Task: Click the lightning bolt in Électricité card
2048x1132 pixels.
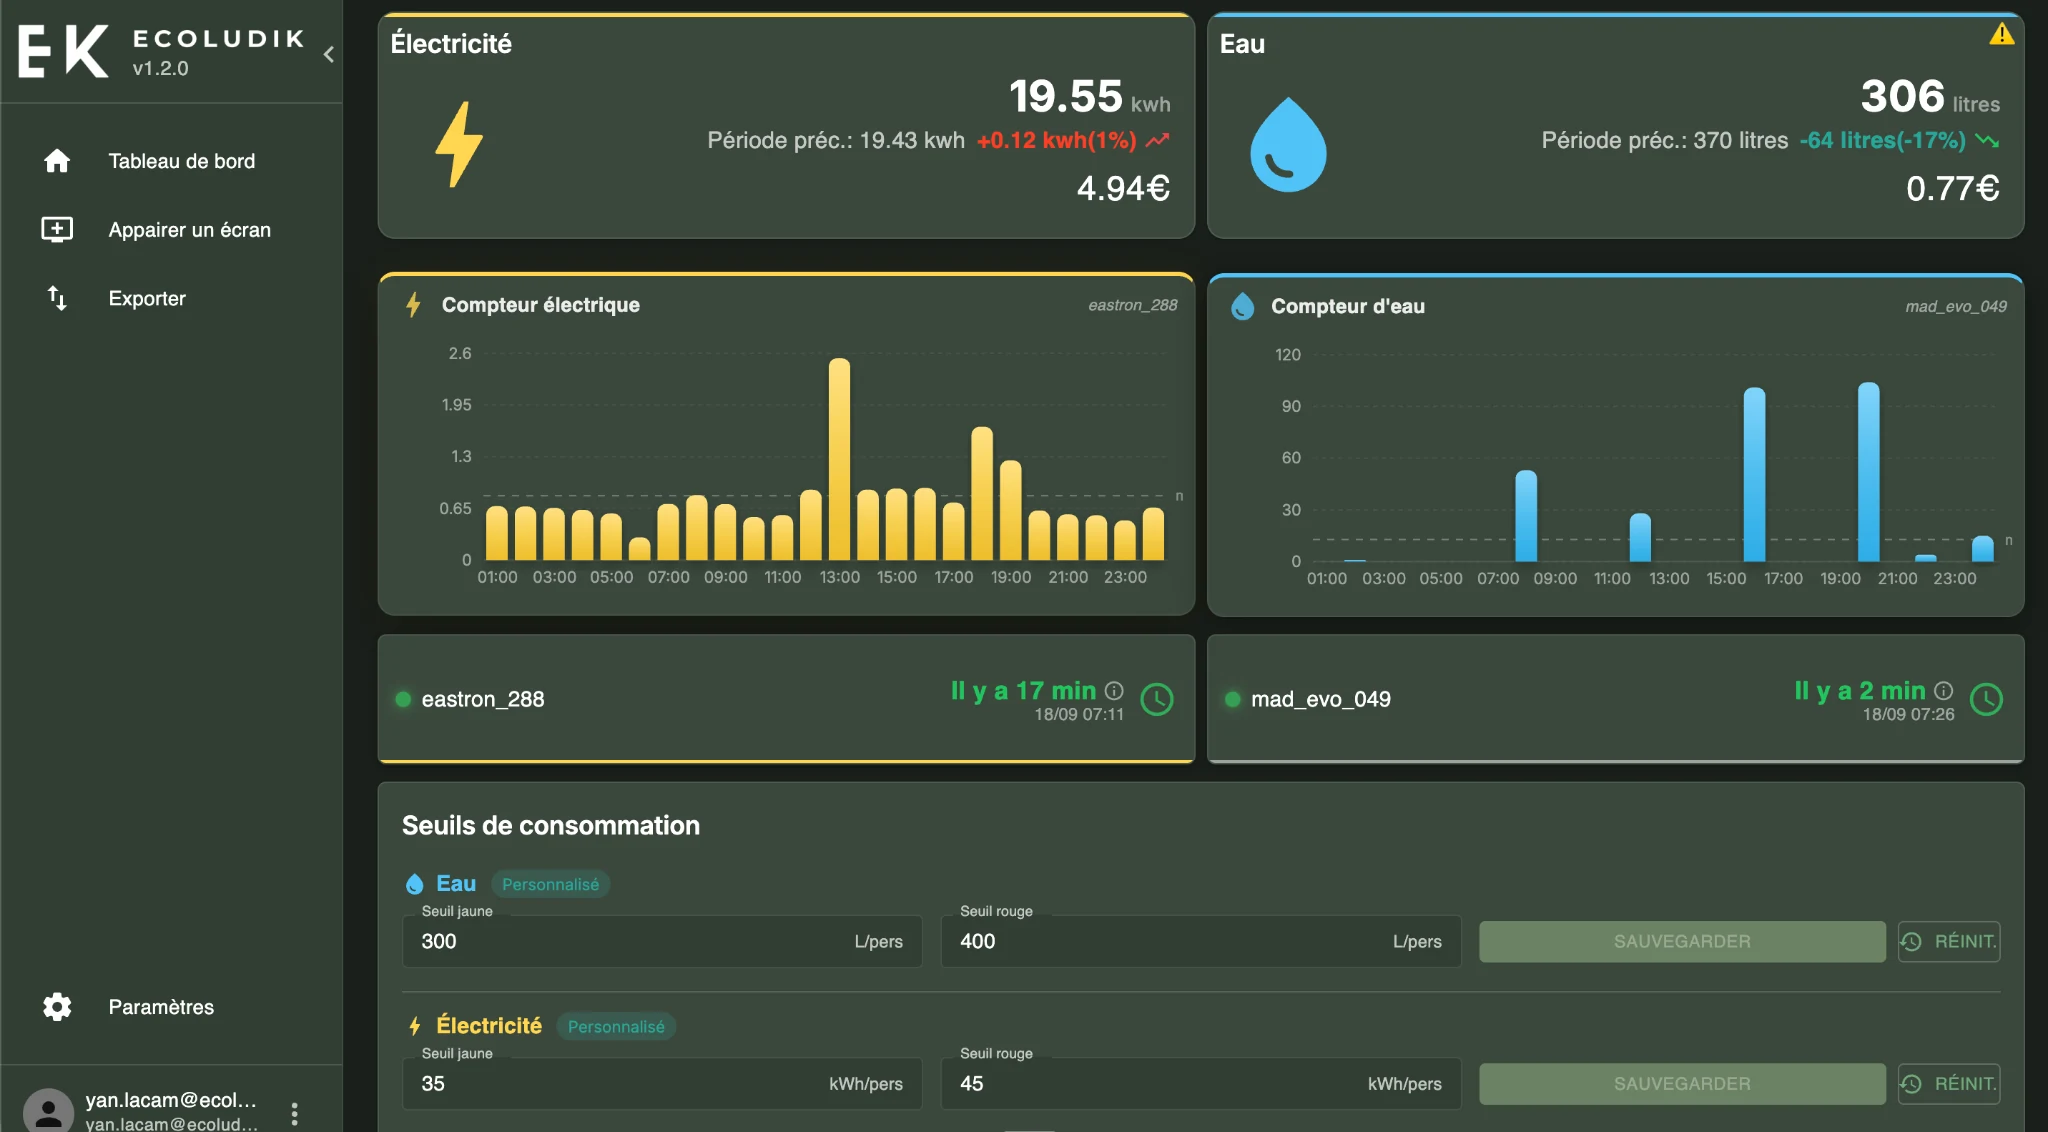Action: (x=459, y=144)
